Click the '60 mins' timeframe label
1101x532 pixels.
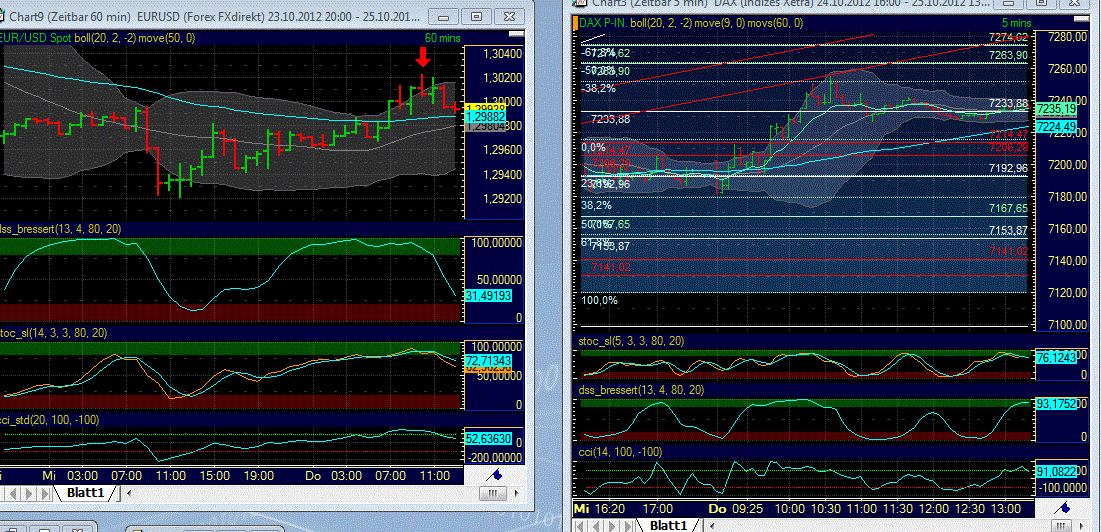(442, 38)
